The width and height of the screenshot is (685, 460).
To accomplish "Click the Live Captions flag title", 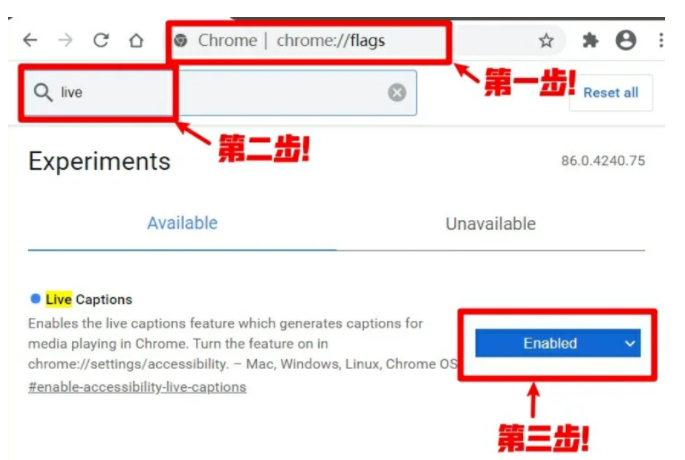I will click(89, 300).
